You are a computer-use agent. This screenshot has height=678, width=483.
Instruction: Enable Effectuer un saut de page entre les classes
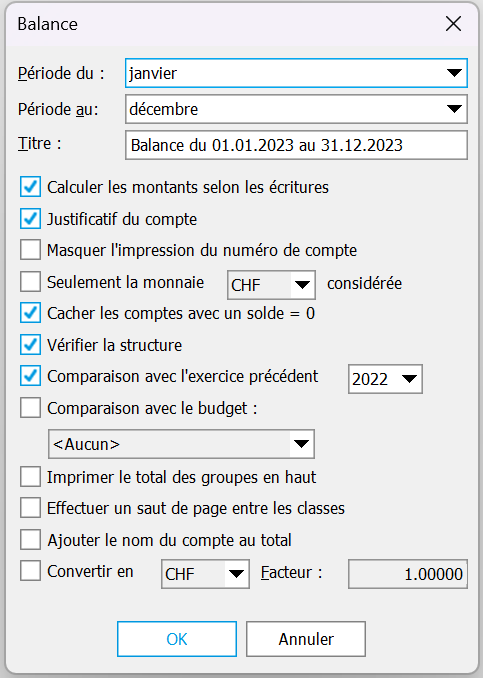30,508
